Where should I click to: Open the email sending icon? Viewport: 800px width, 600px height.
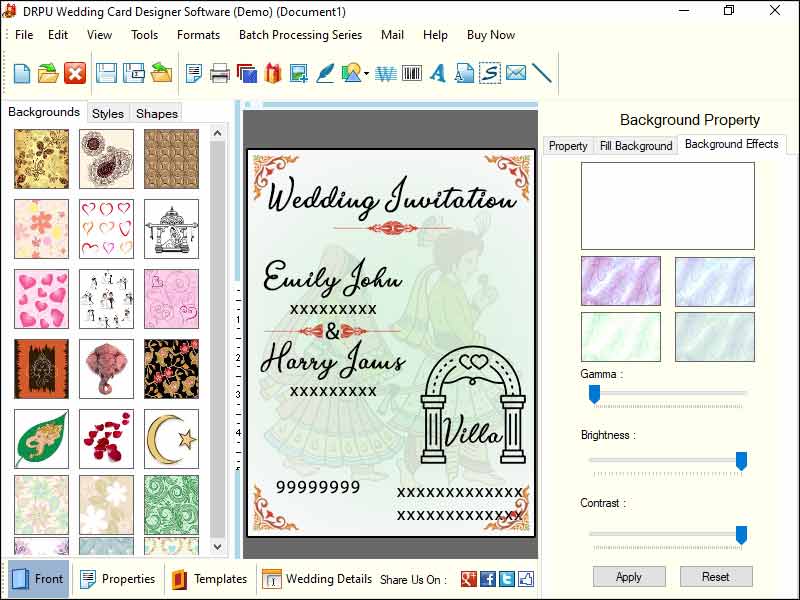[x=516, y=72]
